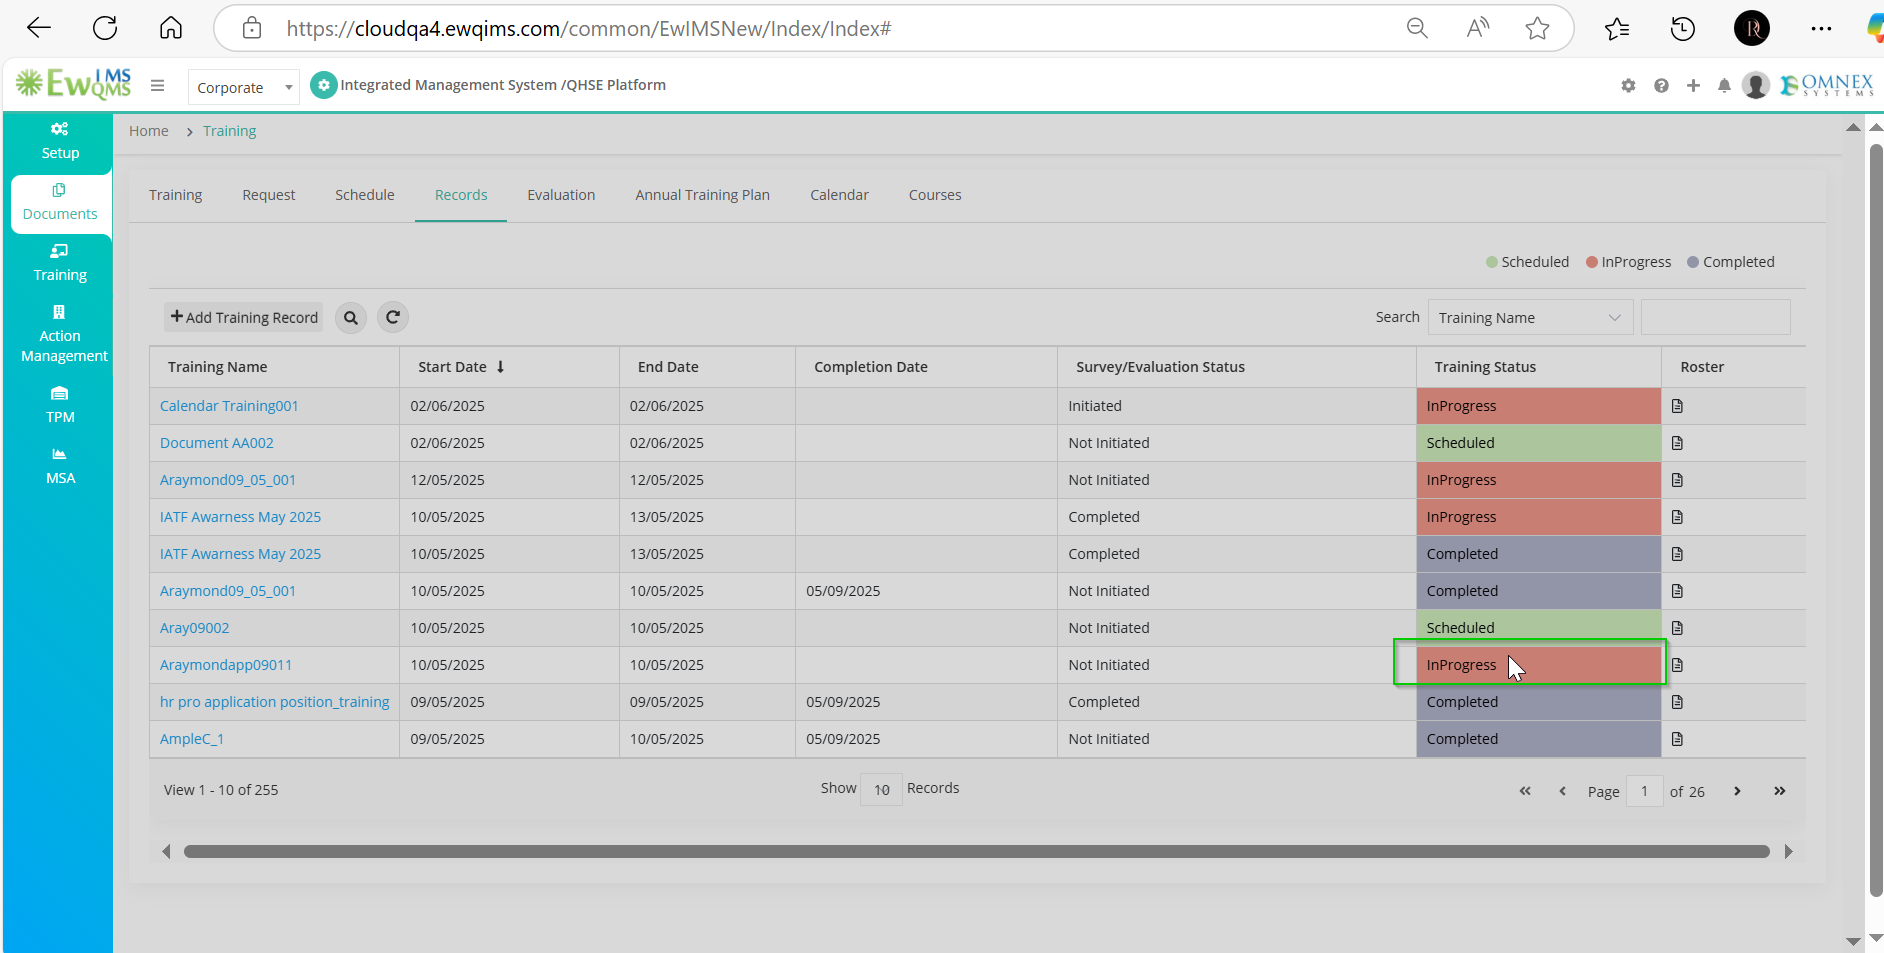Add this page to favorites with the star
The height and width of the screenshot is (953, 1884).
tap(1537, 28)
